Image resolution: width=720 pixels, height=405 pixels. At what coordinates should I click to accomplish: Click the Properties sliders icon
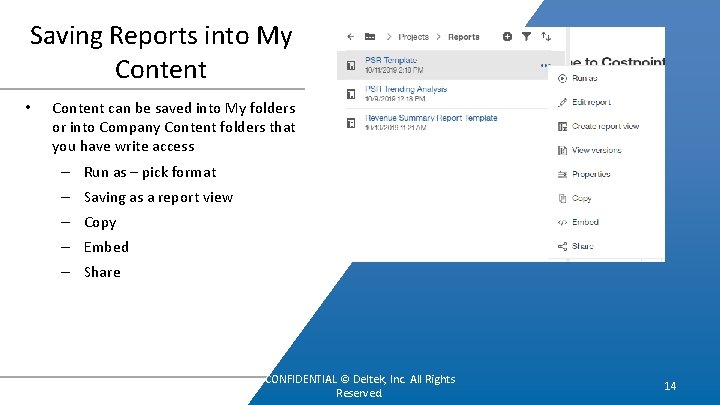[x=562, y=174]
